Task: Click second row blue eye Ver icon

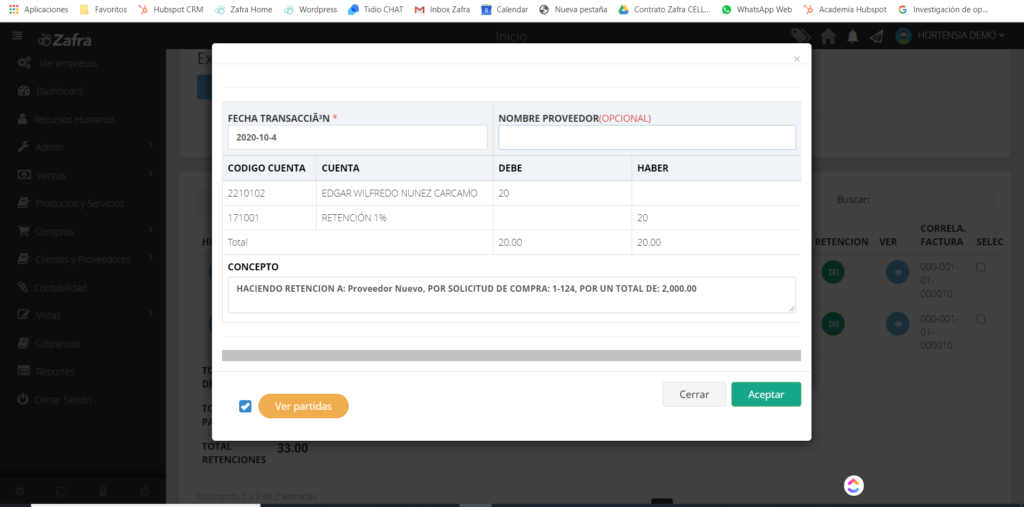Action: tap(898, 323)
